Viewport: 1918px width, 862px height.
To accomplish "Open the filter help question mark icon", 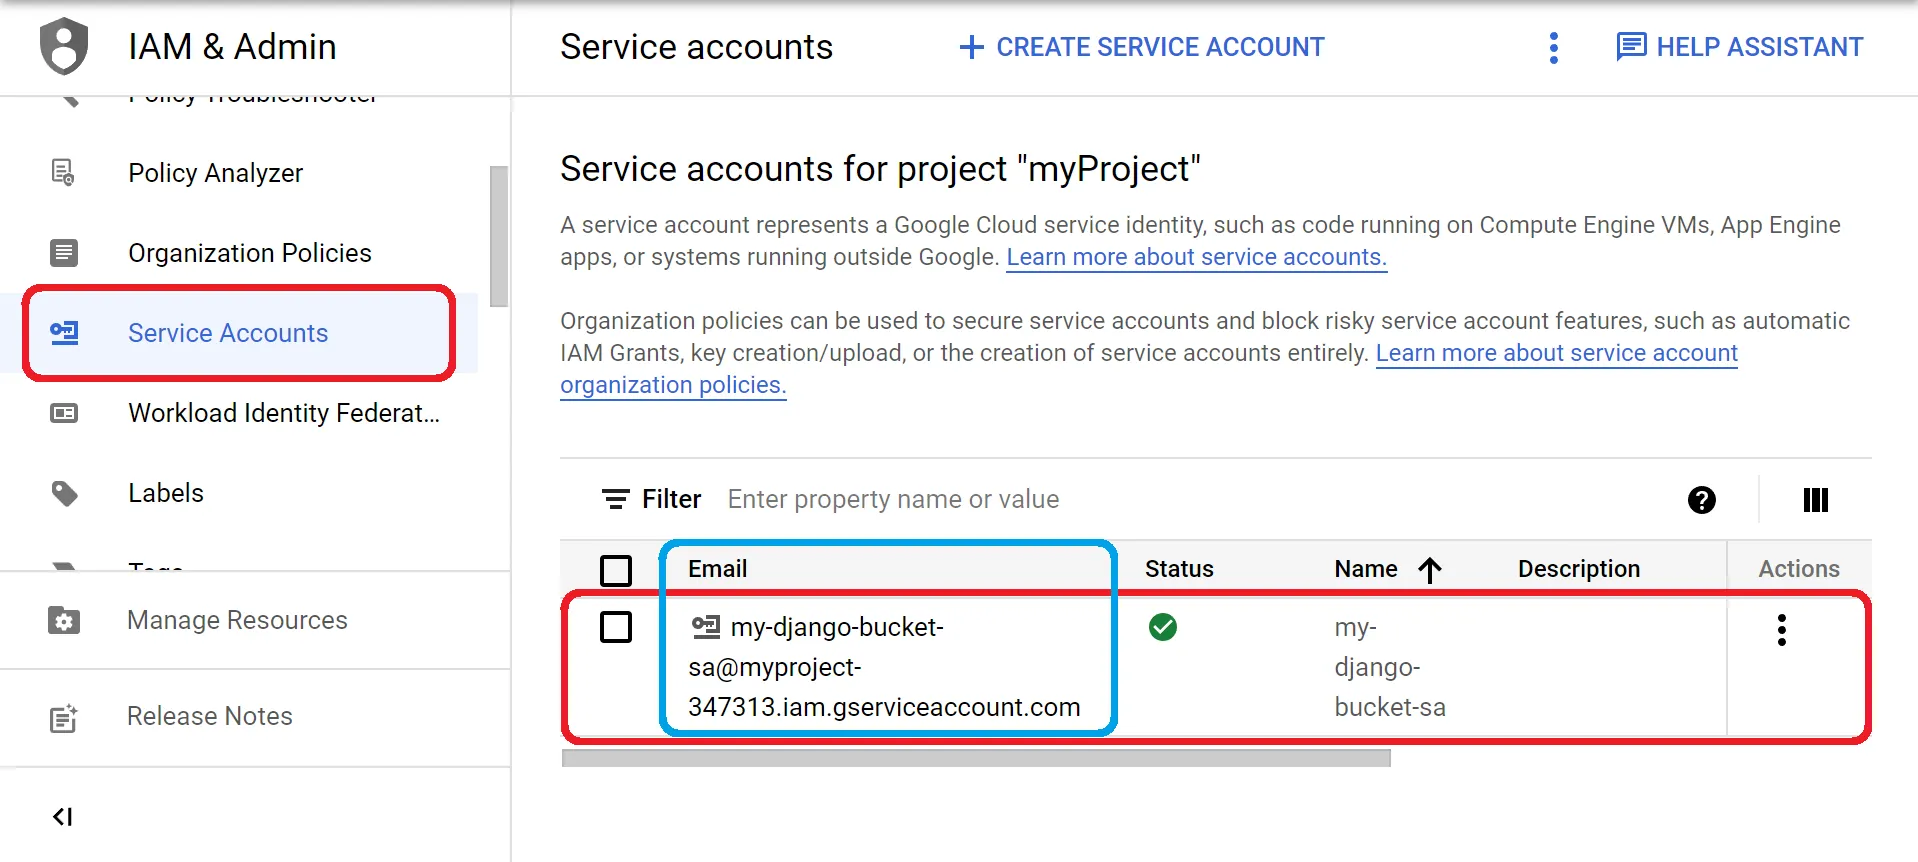I will [1701, 500].
